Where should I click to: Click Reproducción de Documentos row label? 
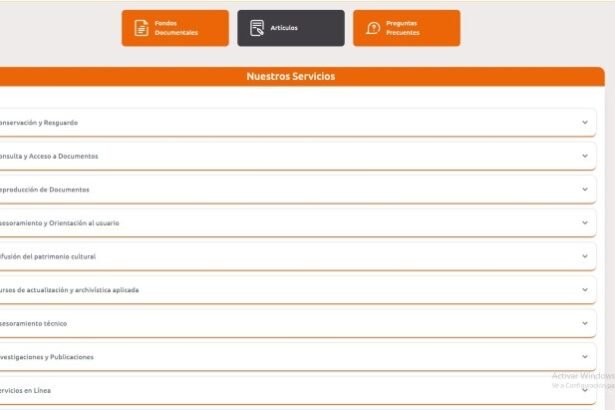pyautogui.click(x=44, y=190)
